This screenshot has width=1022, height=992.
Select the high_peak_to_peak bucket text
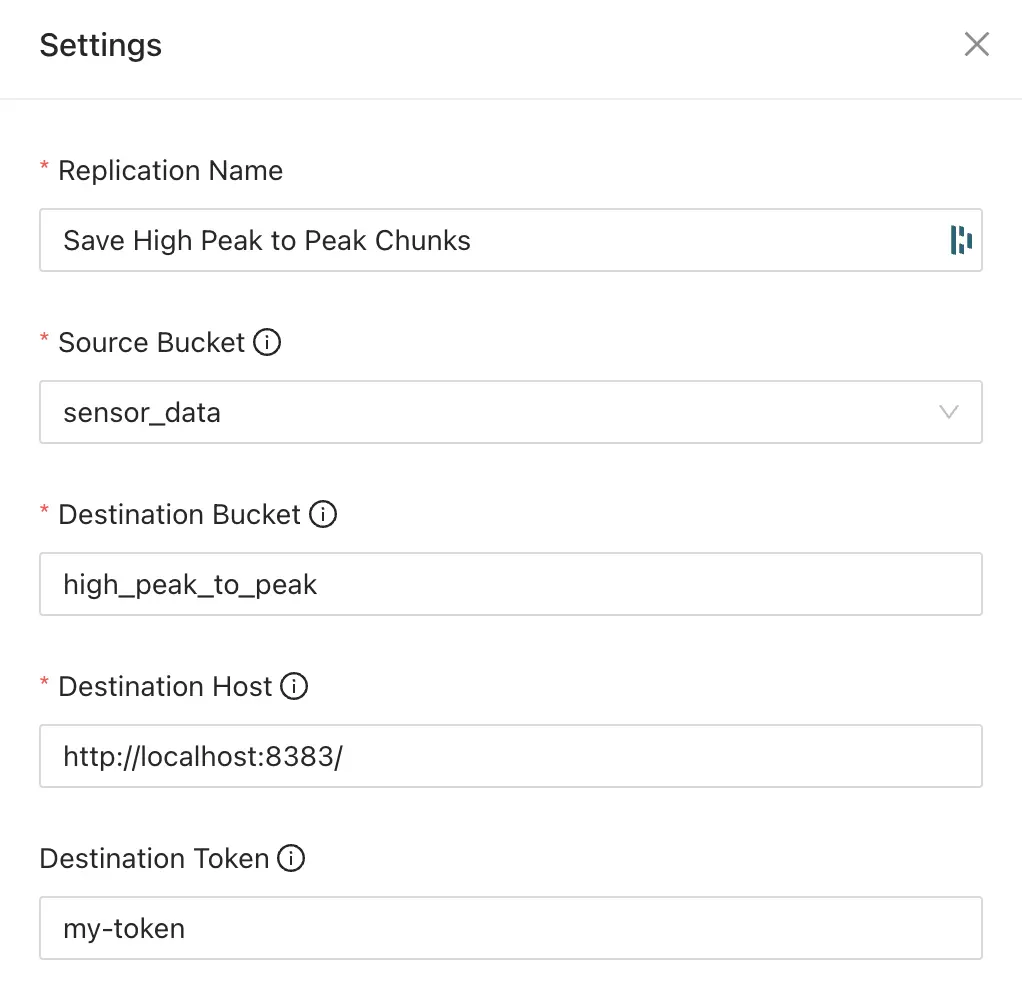[189, 584]
